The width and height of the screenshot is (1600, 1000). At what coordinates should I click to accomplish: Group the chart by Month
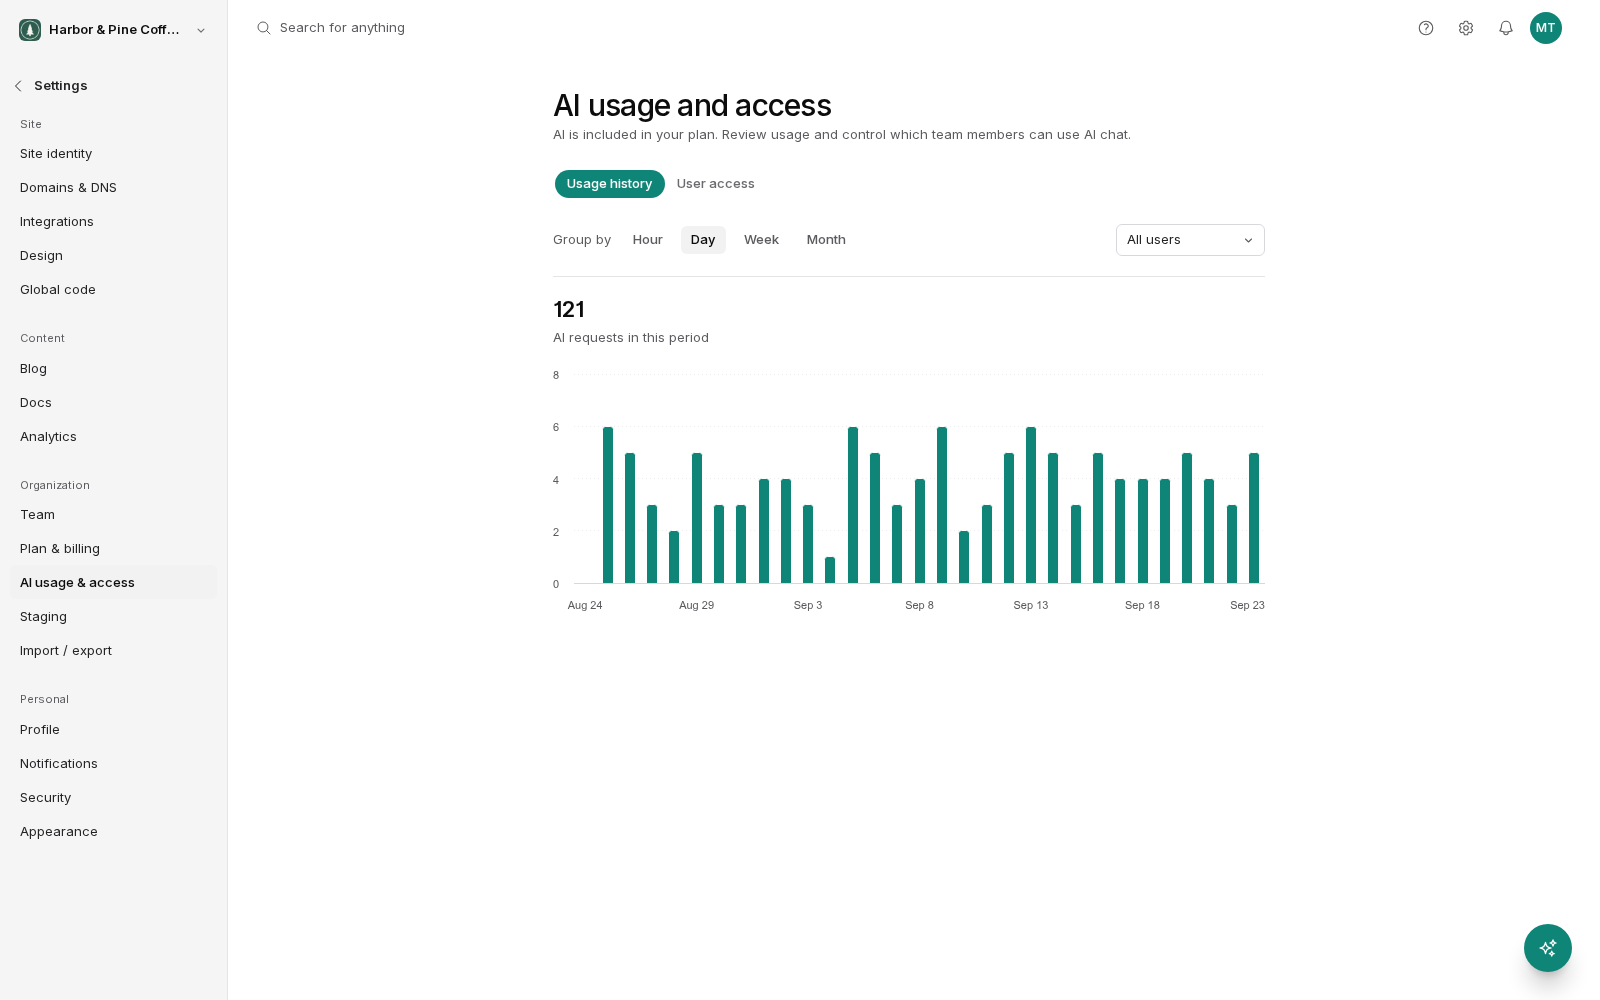pyautogui.click(x=826, y=240)
